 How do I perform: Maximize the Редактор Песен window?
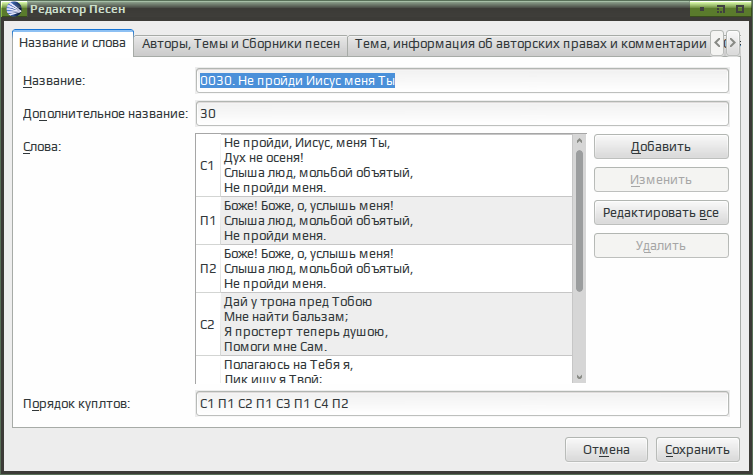click(x=721, y=9)
